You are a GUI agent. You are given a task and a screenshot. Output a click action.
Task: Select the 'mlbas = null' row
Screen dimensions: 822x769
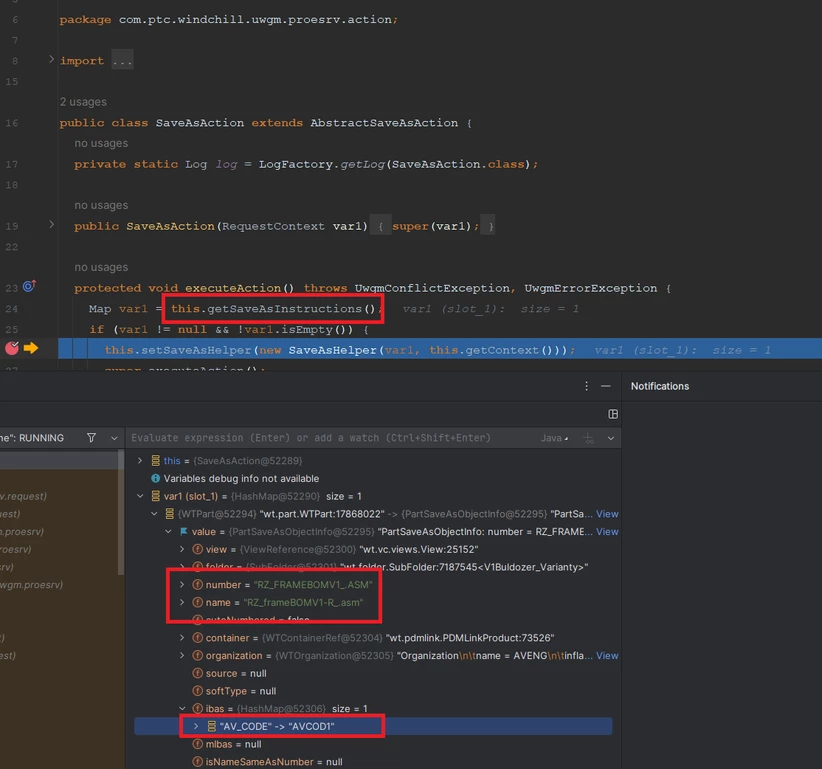click(373, 744)
